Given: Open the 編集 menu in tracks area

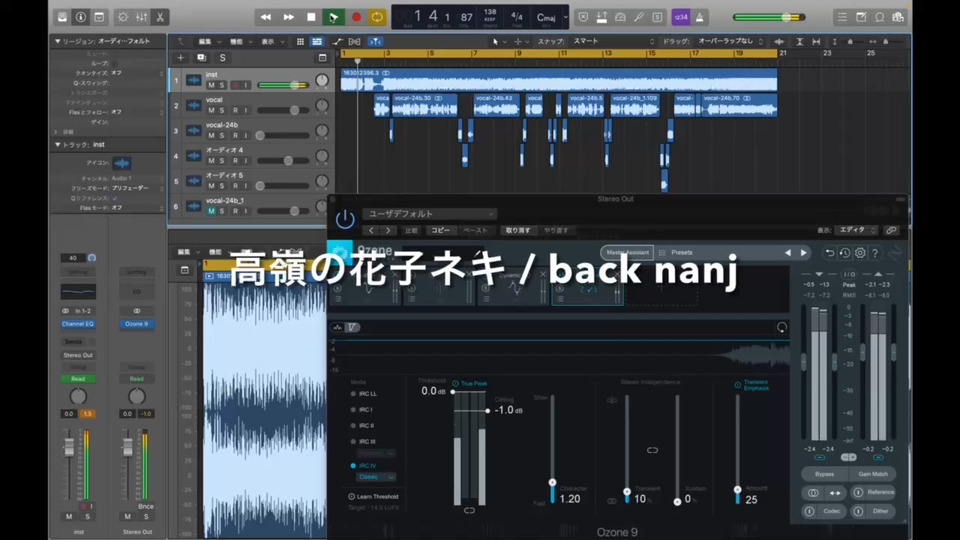Looking at the screenshot, I should 208,42.
